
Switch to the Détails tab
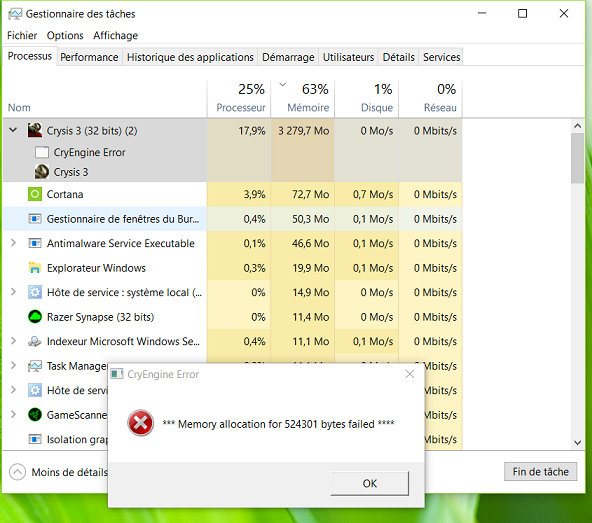coord(398,57)
